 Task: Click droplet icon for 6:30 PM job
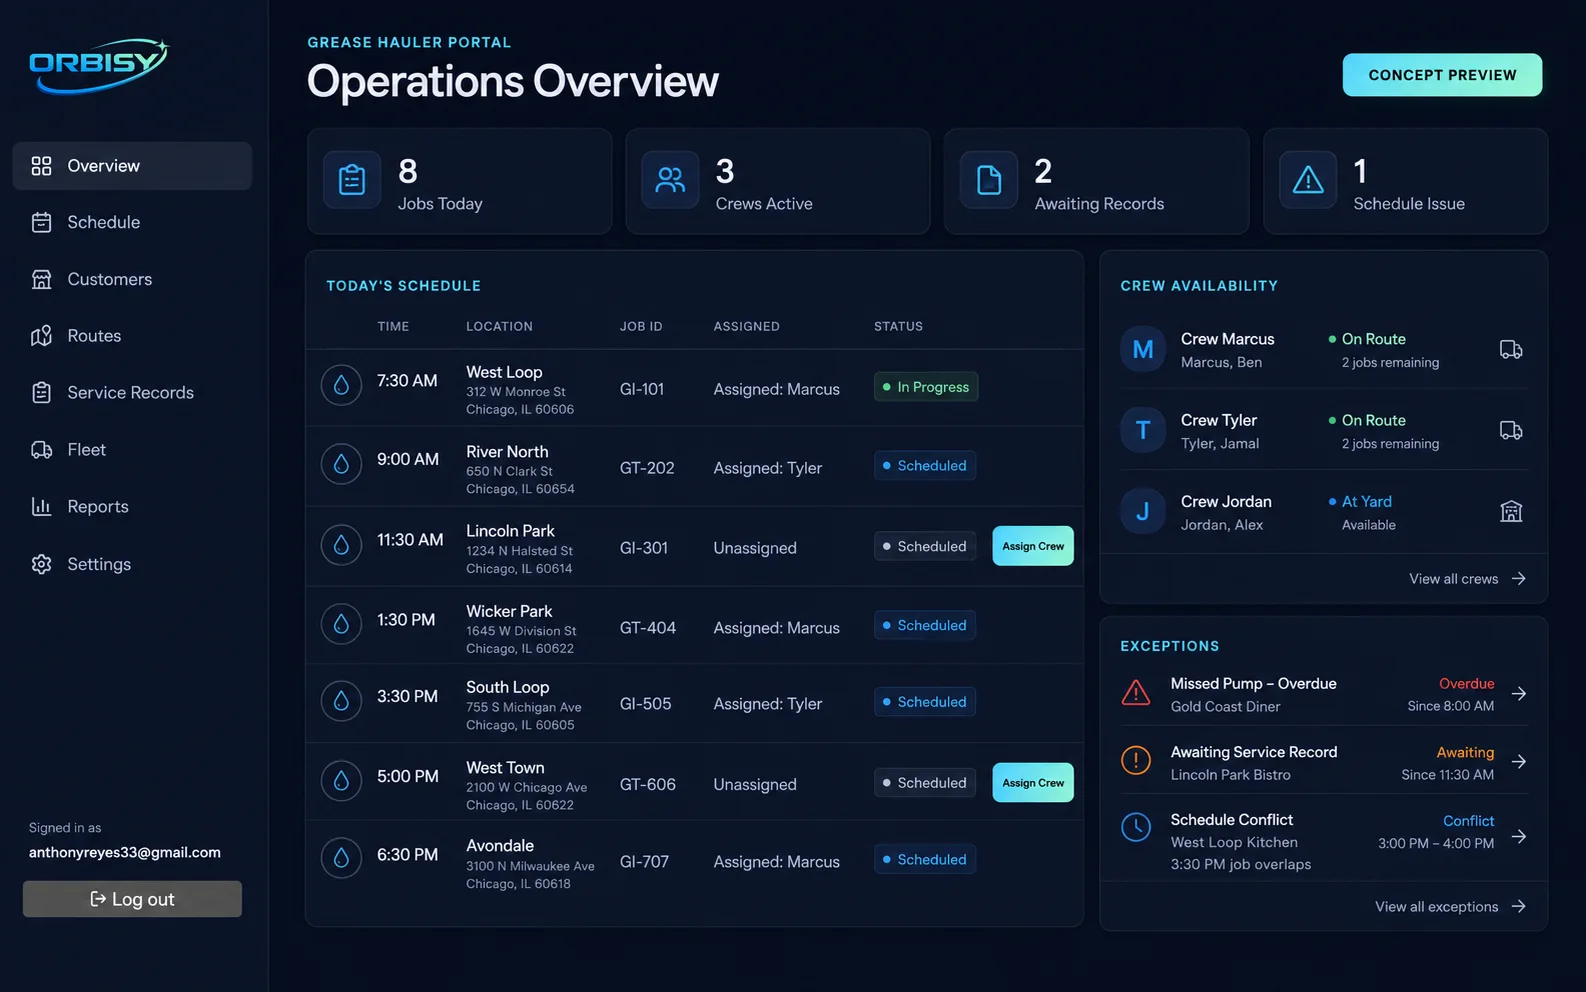(x=341, y=858)
